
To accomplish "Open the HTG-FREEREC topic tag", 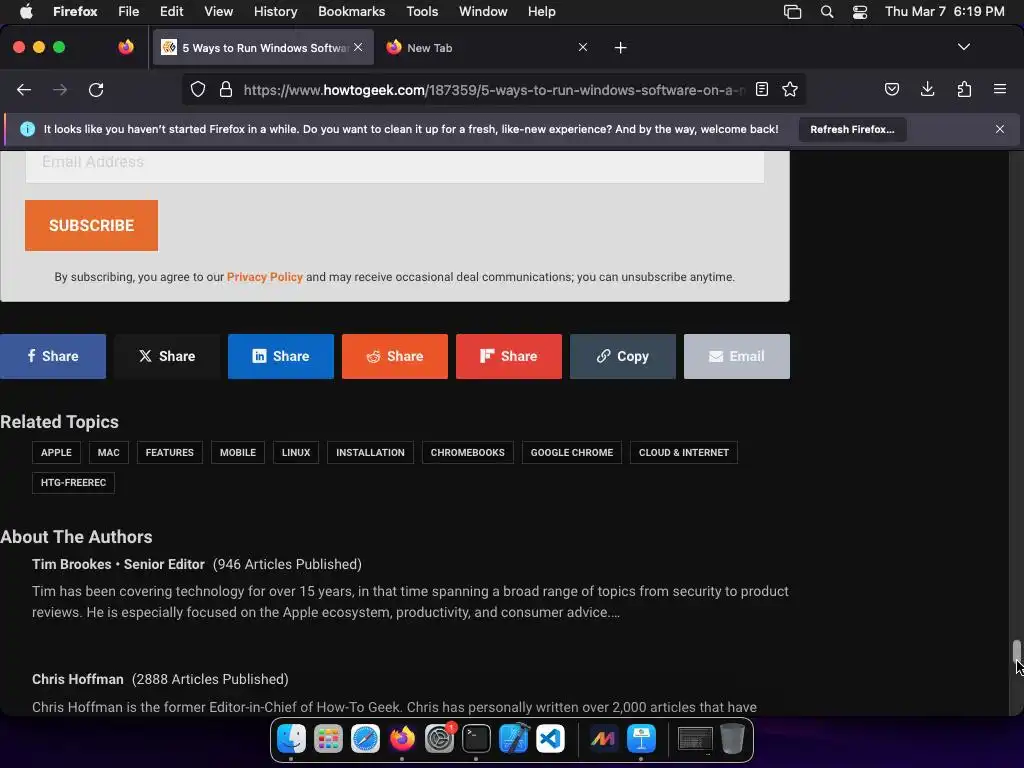I will click(73, 483).
